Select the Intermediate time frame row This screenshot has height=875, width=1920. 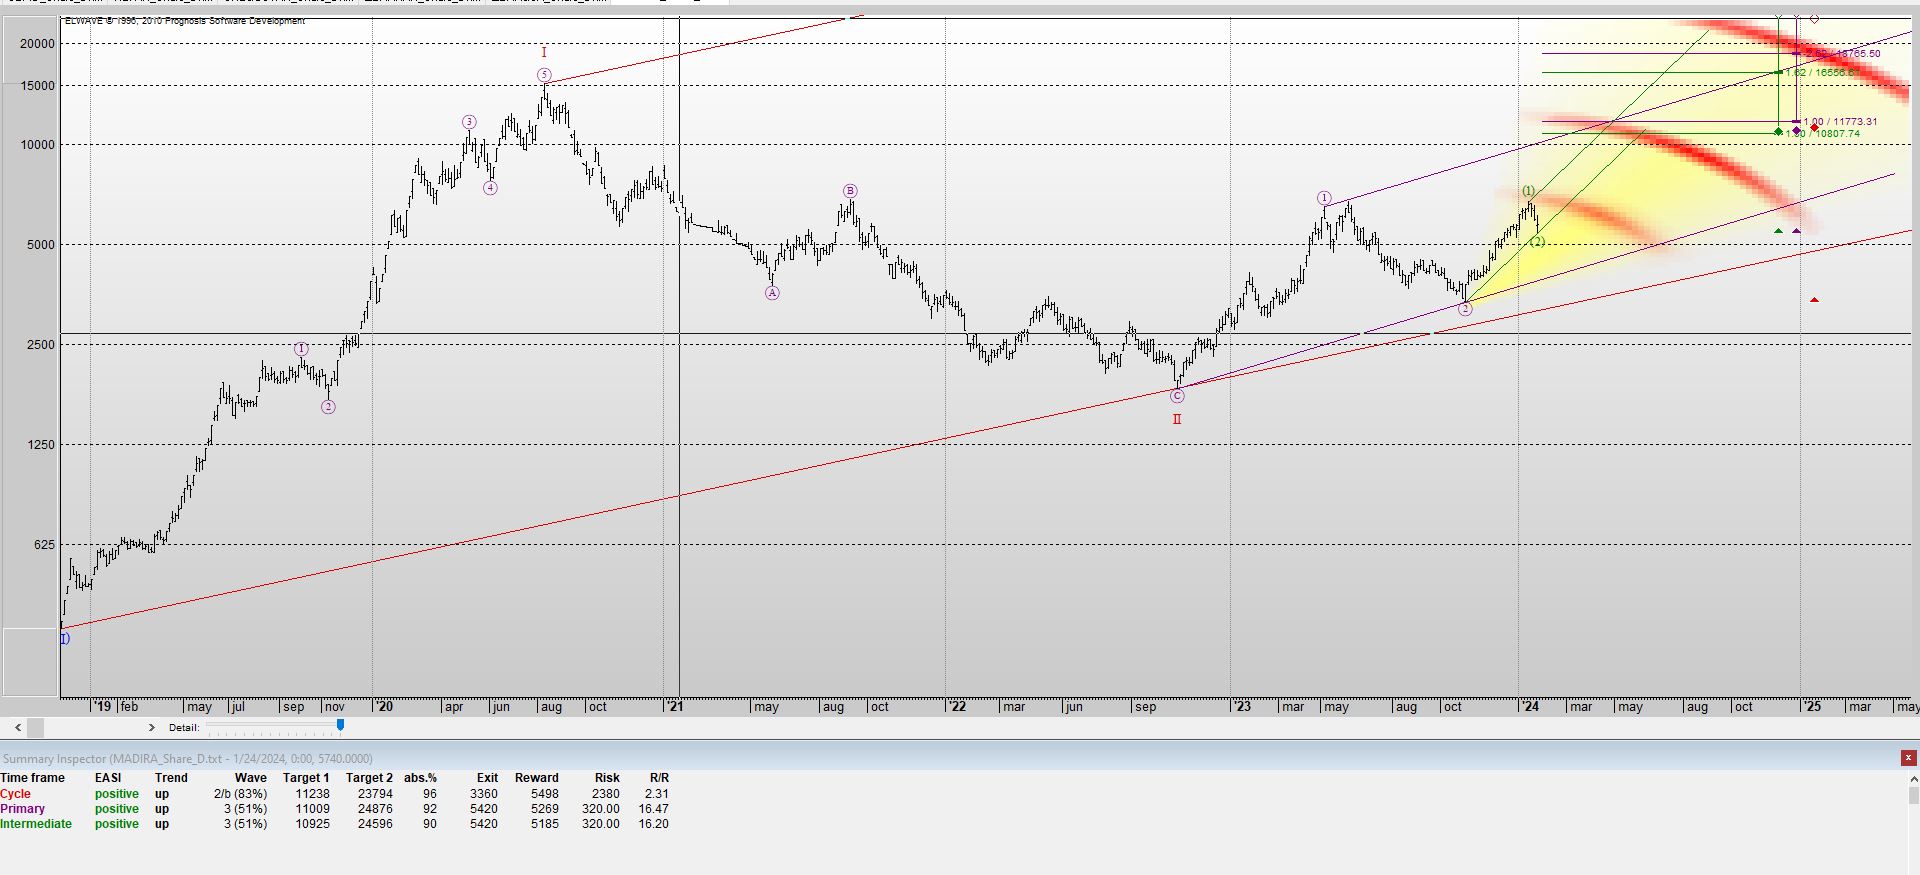(335, 824)
